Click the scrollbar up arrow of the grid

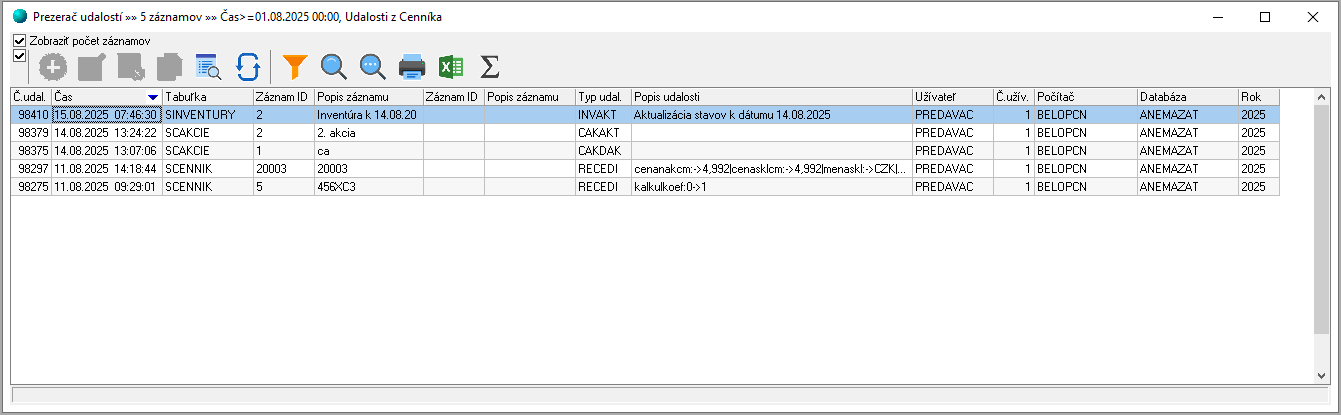pos(1322,97)
